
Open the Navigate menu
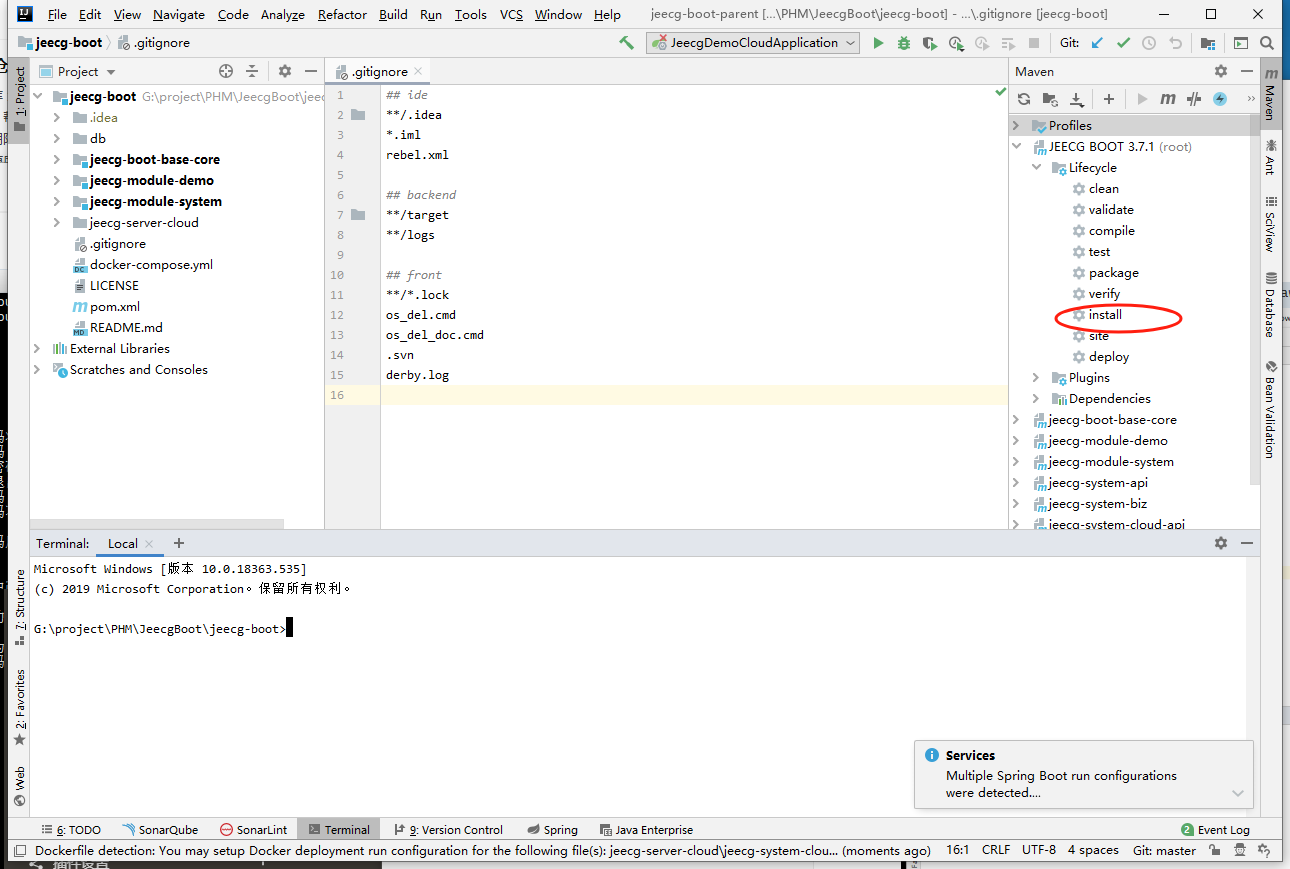(179, 14)
